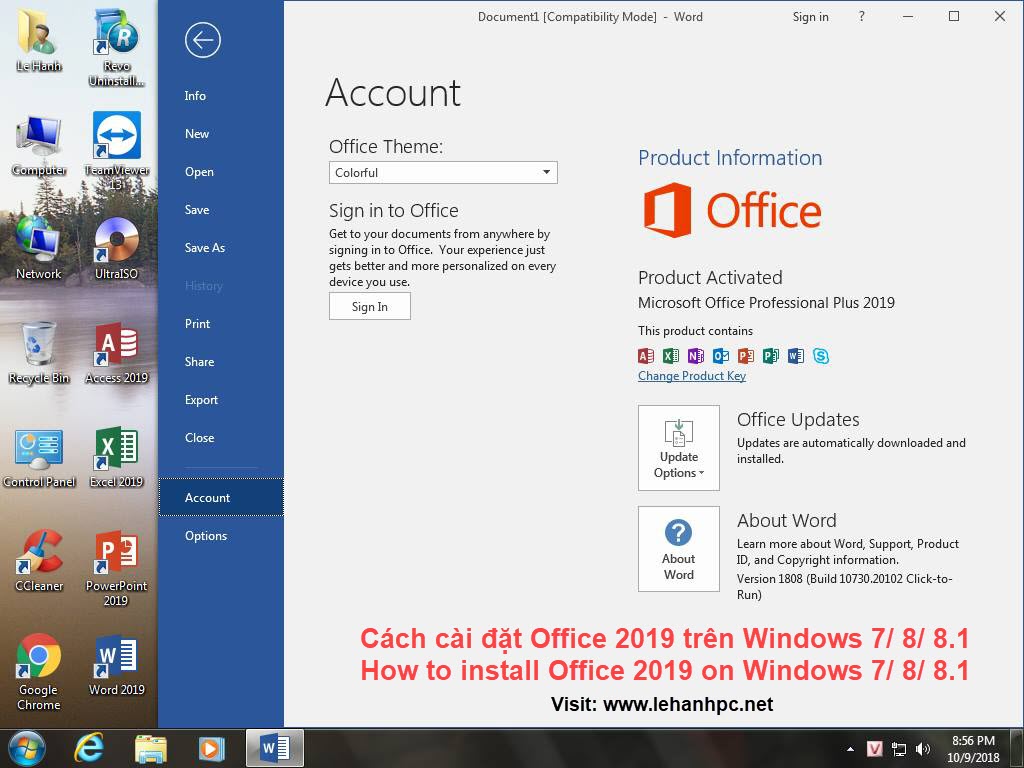The width and height of the screenshot is (1024, 768).
Task: Select the Excel 2019 shortcut
Action: [116, 457]
